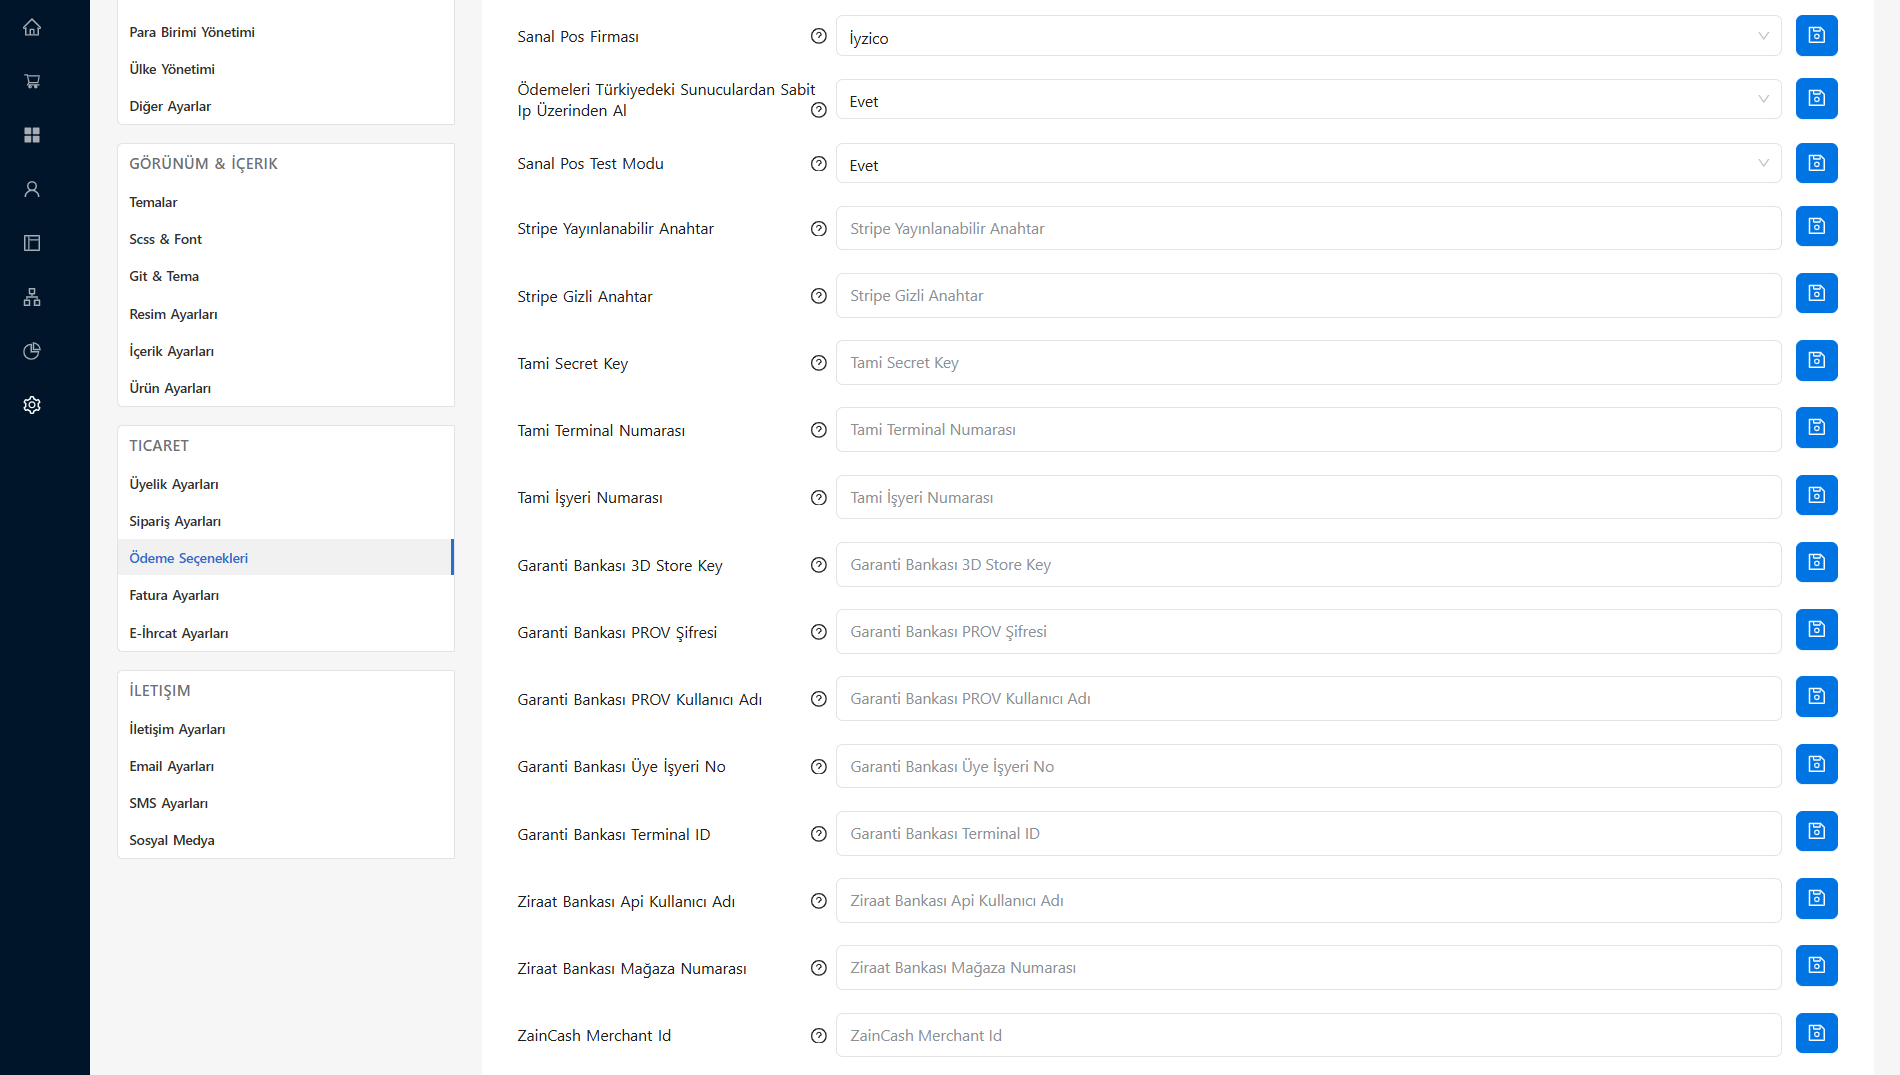Open SMS Ayarları
Viewport: 1900px width, 1075px height.
[x=168, y=803]
